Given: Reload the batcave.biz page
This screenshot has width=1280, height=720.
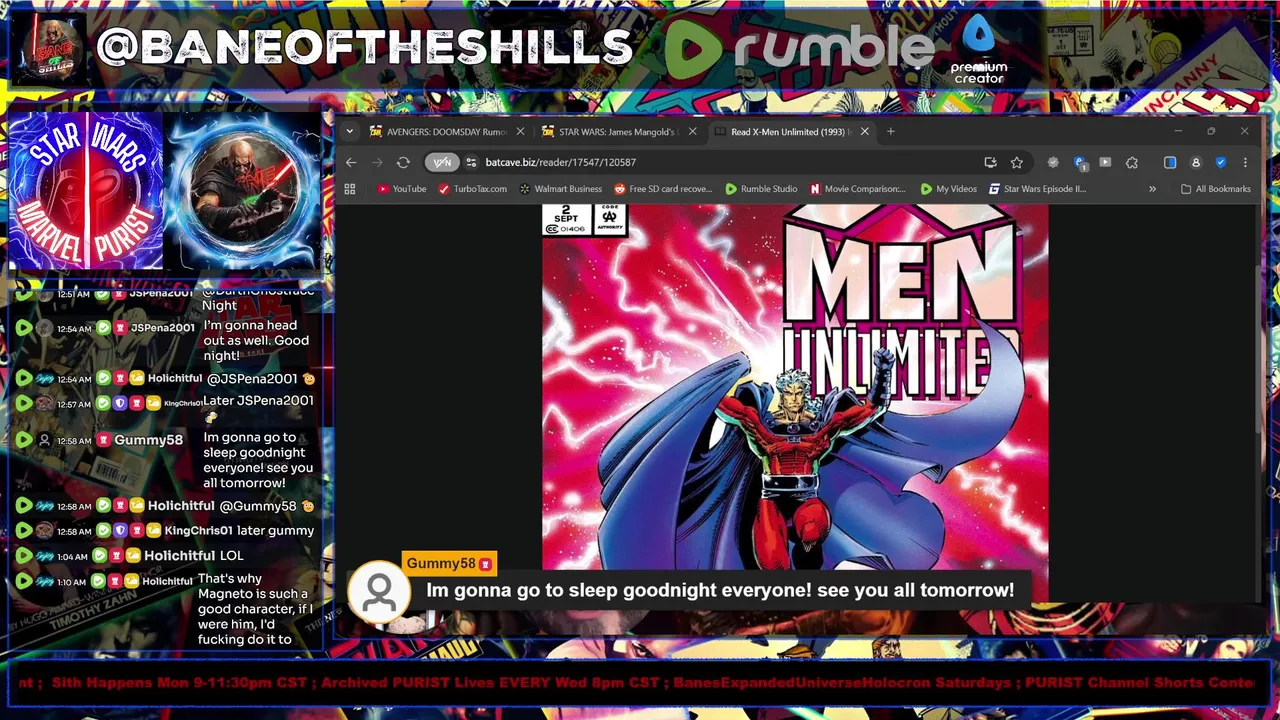Looking at the screenshot, I should coord(403,162).
